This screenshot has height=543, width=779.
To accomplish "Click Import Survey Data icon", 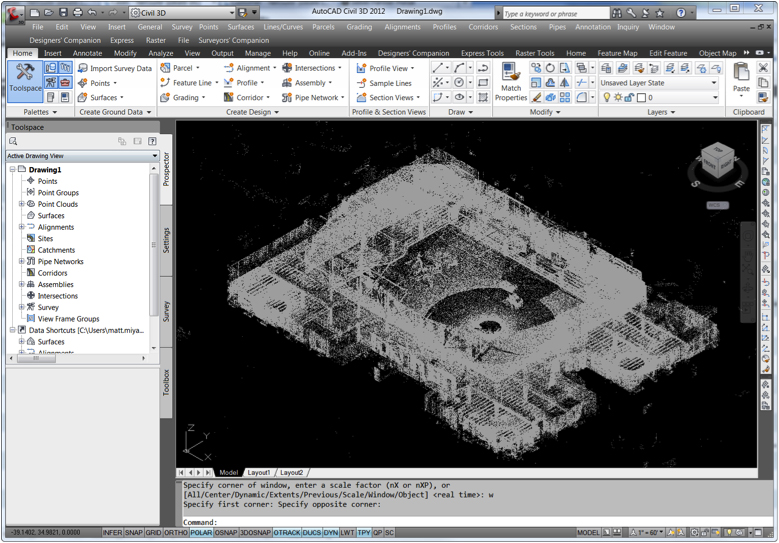I will pos(83,68).
